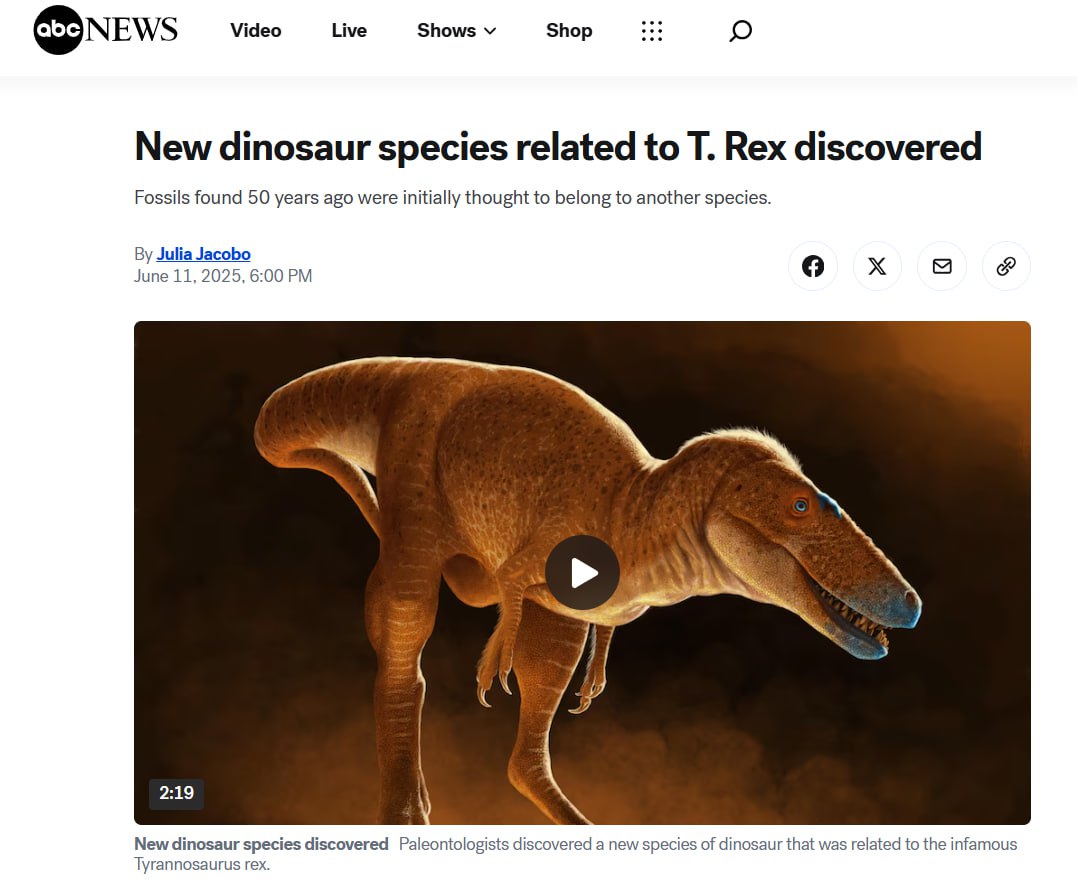Screen dimensions: 1077x882
Task: Open the Video section
Action: (255, 31)
